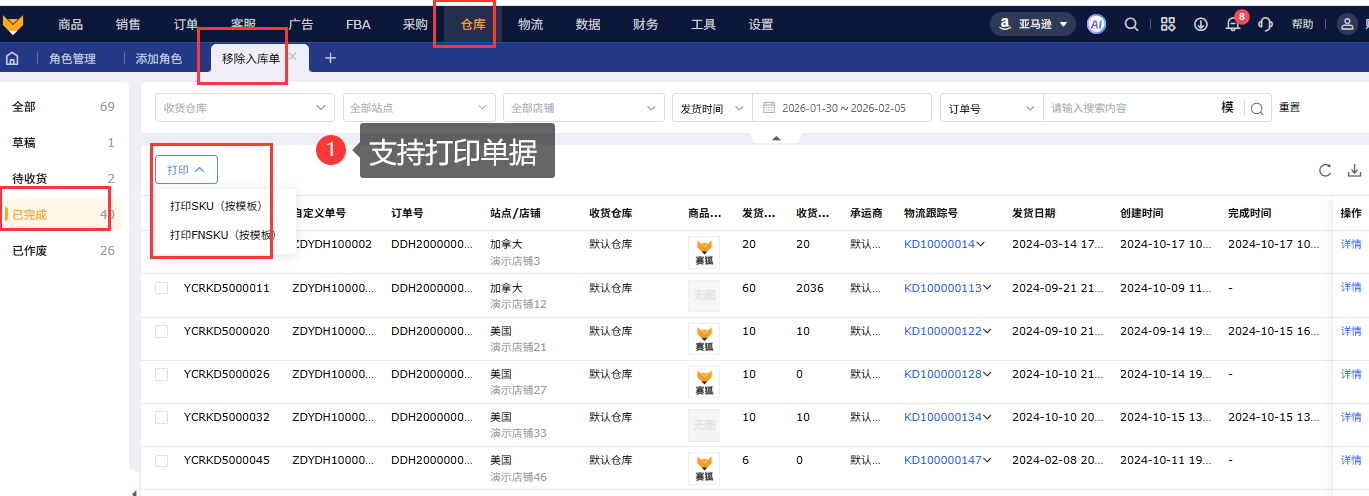This screenshot has width=1369, height=496.
Task: Click the 重置 reset button
Action: [x=1290, y=108]
